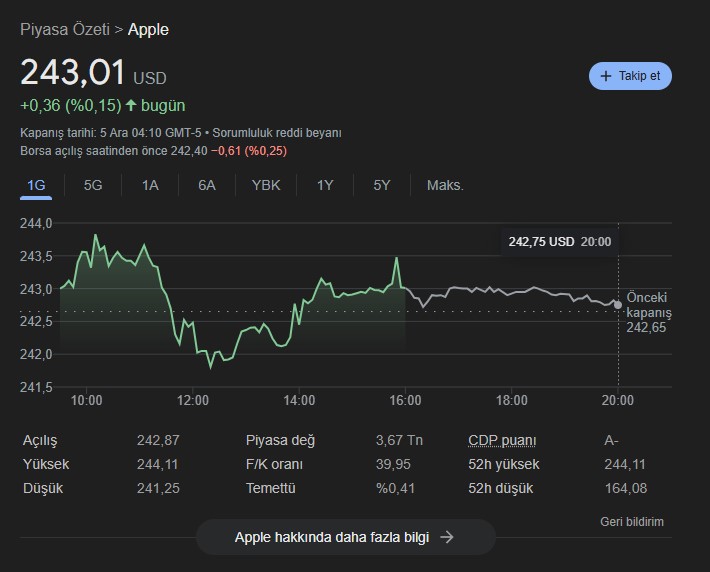Switch to the 5G time range tab
The height and width of the screenshot is (572, 710).
tap(93, 185)
